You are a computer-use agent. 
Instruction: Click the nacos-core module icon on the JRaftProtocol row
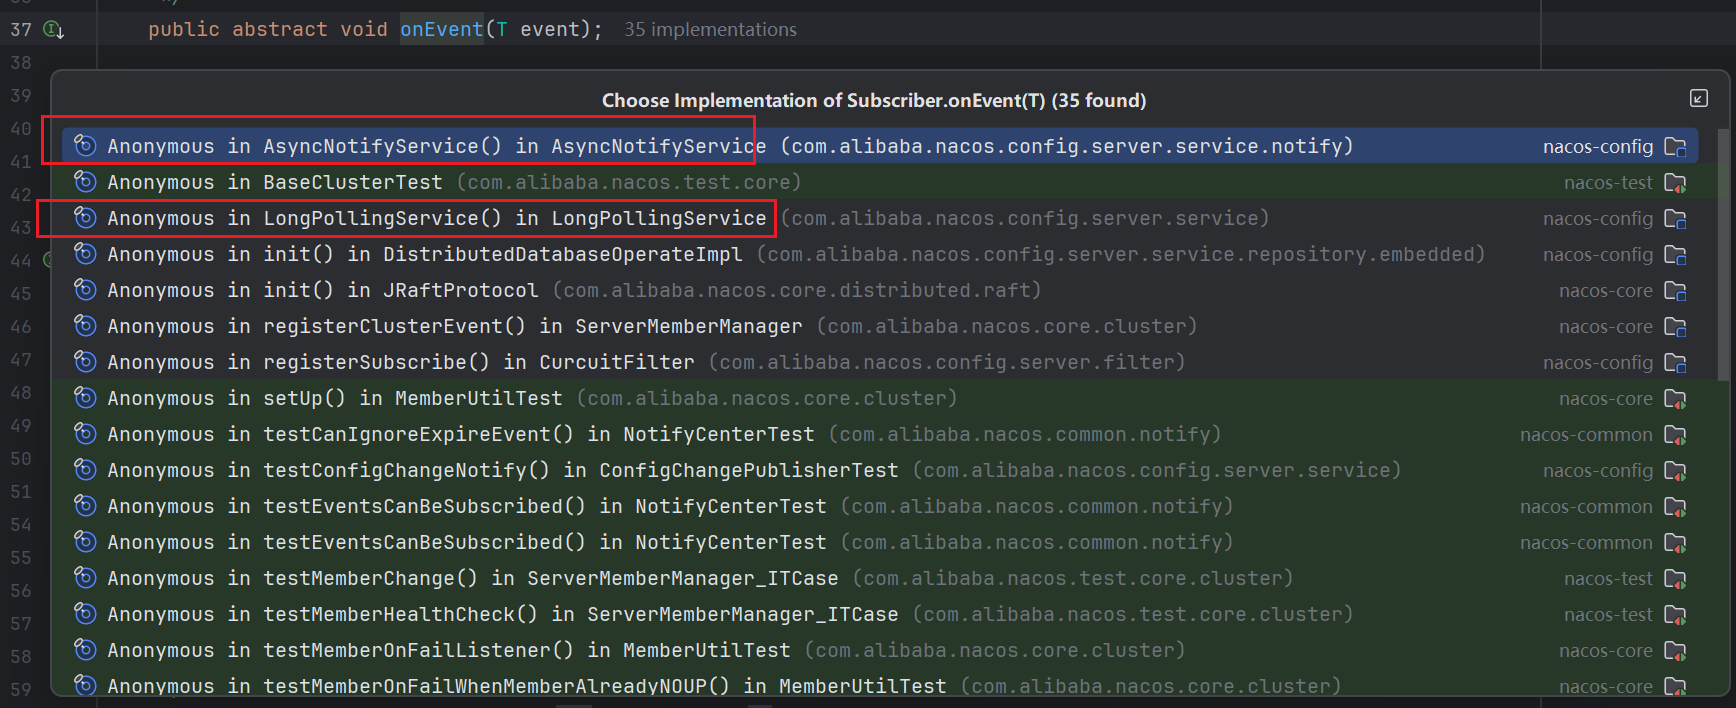click(1675, 291)
